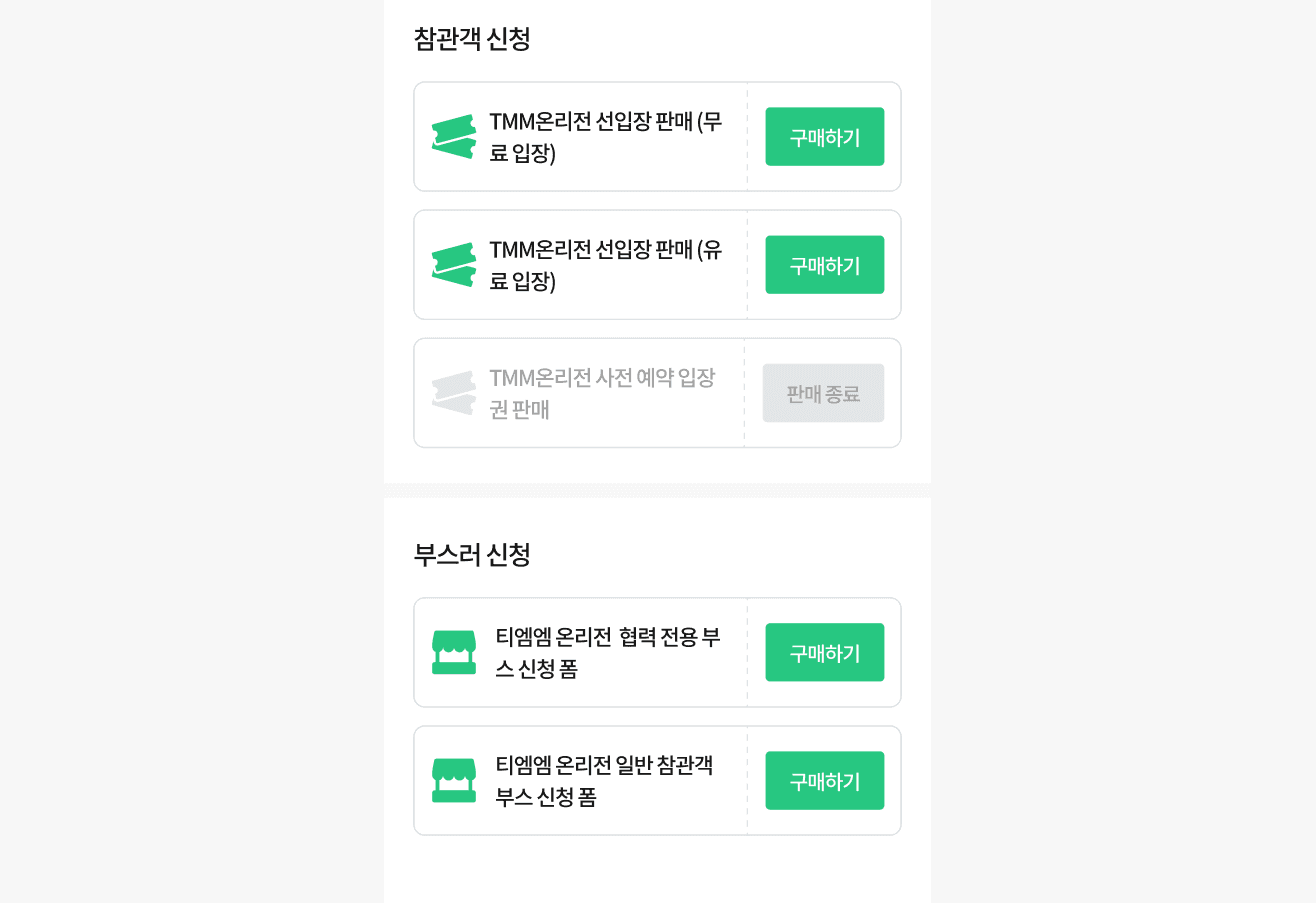Image resolution: width=1316 pixels, height=903 pixels.
Task: Click the 부스러 신청 section heading
Action: pos(472,554)
